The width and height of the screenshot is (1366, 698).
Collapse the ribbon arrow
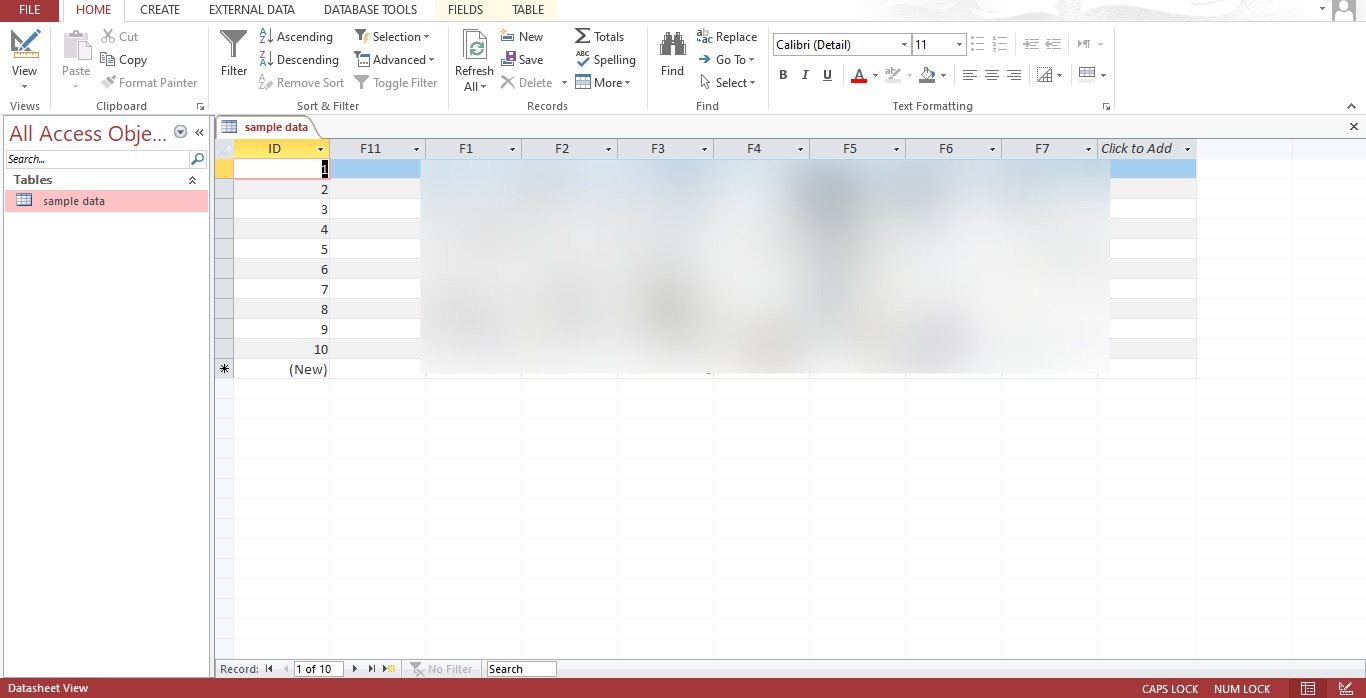pos(1351,106)
